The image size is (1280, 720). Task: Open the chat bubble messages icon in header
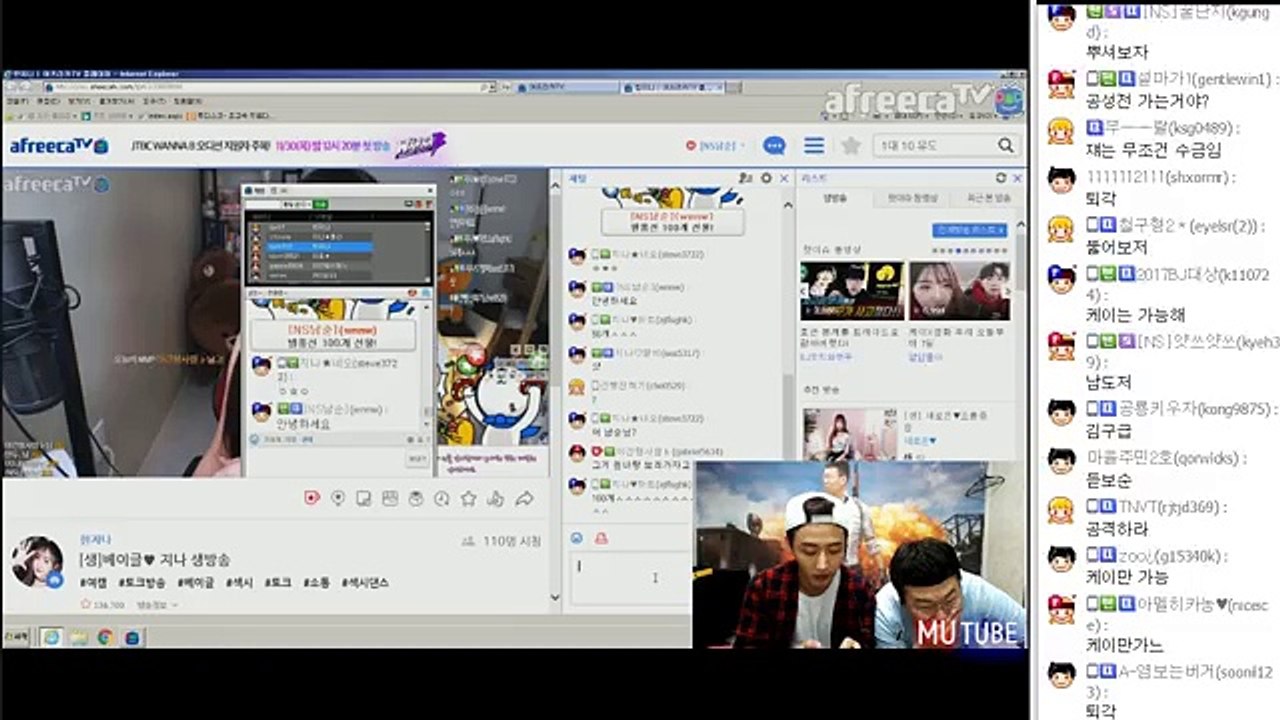point(774,146)
